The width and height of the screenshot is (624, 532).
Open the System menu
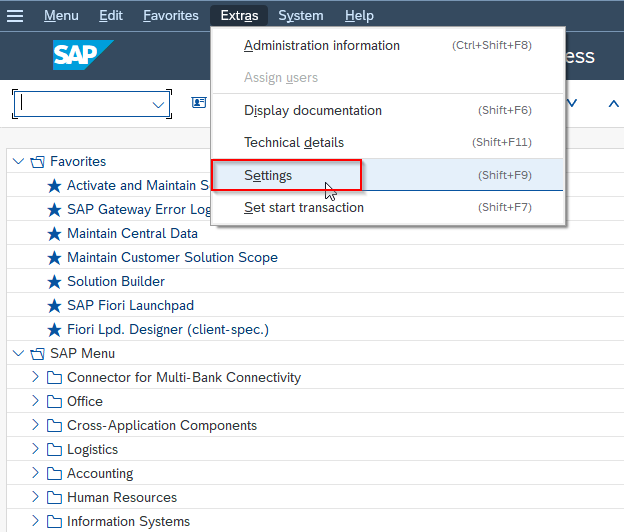[x=301, y=16]
